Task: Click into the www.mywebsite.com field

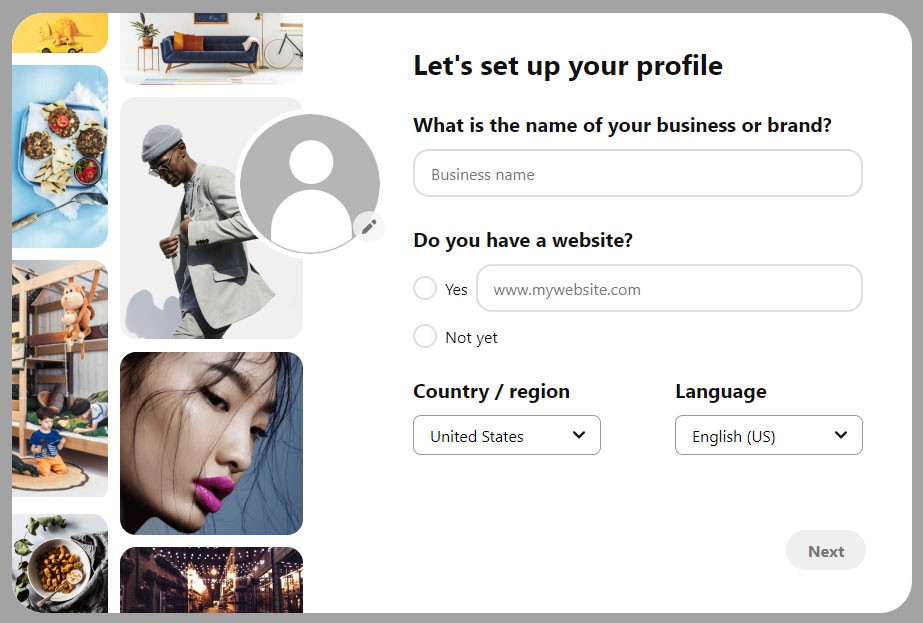Action: pyautogui.click(x=669, y=289)
